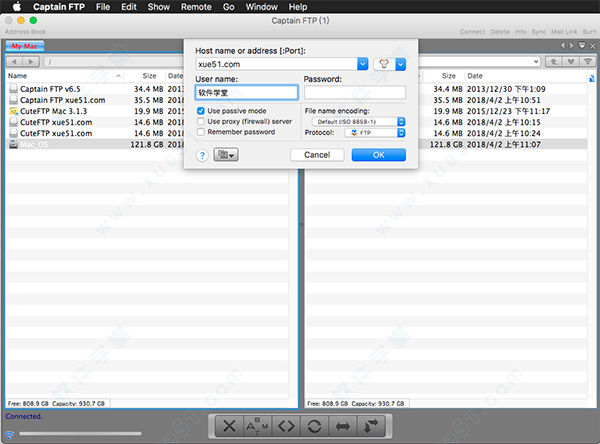Uncheck Use passive mode
This screenshot has height=444, width=600.
[201, 111]
